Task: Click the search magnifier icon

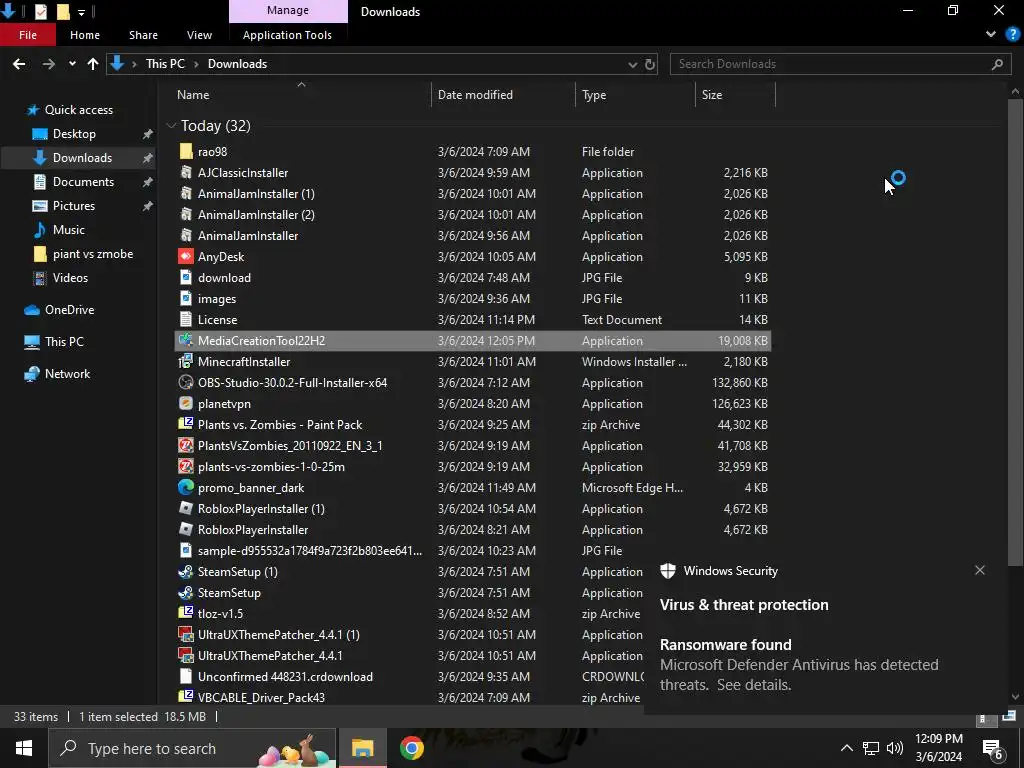Action: coord(997,64)
